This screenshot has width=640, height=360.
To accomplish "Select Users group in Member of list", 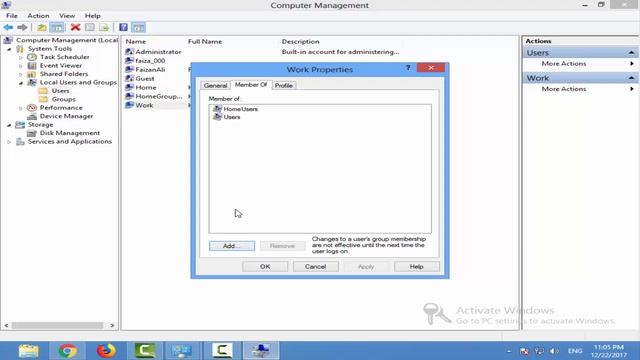I will point(227,117).
